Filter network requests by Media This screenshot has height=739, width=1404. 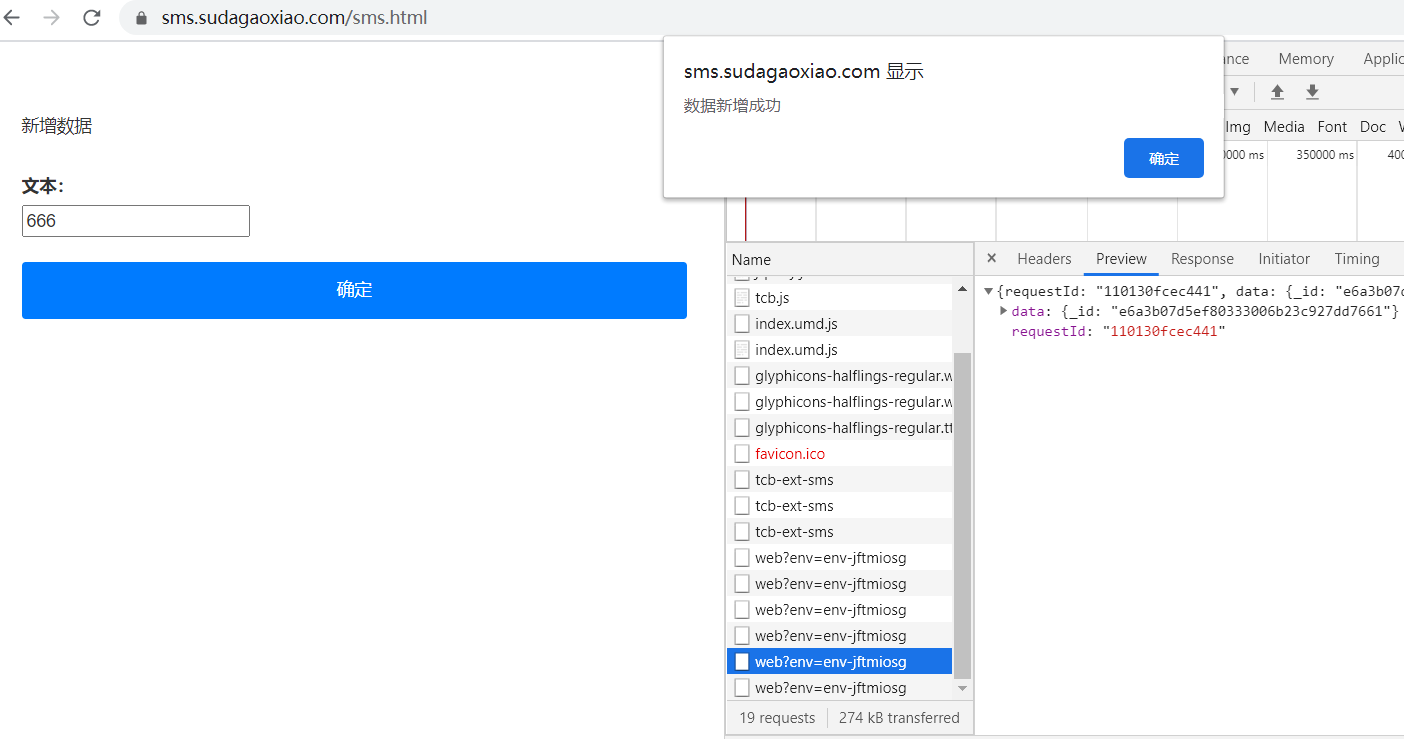(x=1284, y=127)
